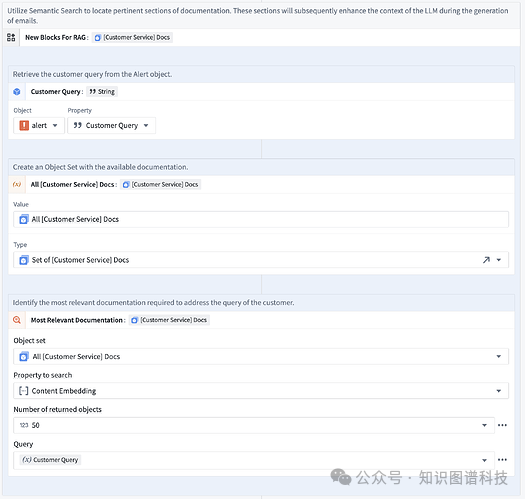This screenshot has width=525, height=499.
Task: Expand the Type Set of Docs dropdown
Action: tap(499, 260)
